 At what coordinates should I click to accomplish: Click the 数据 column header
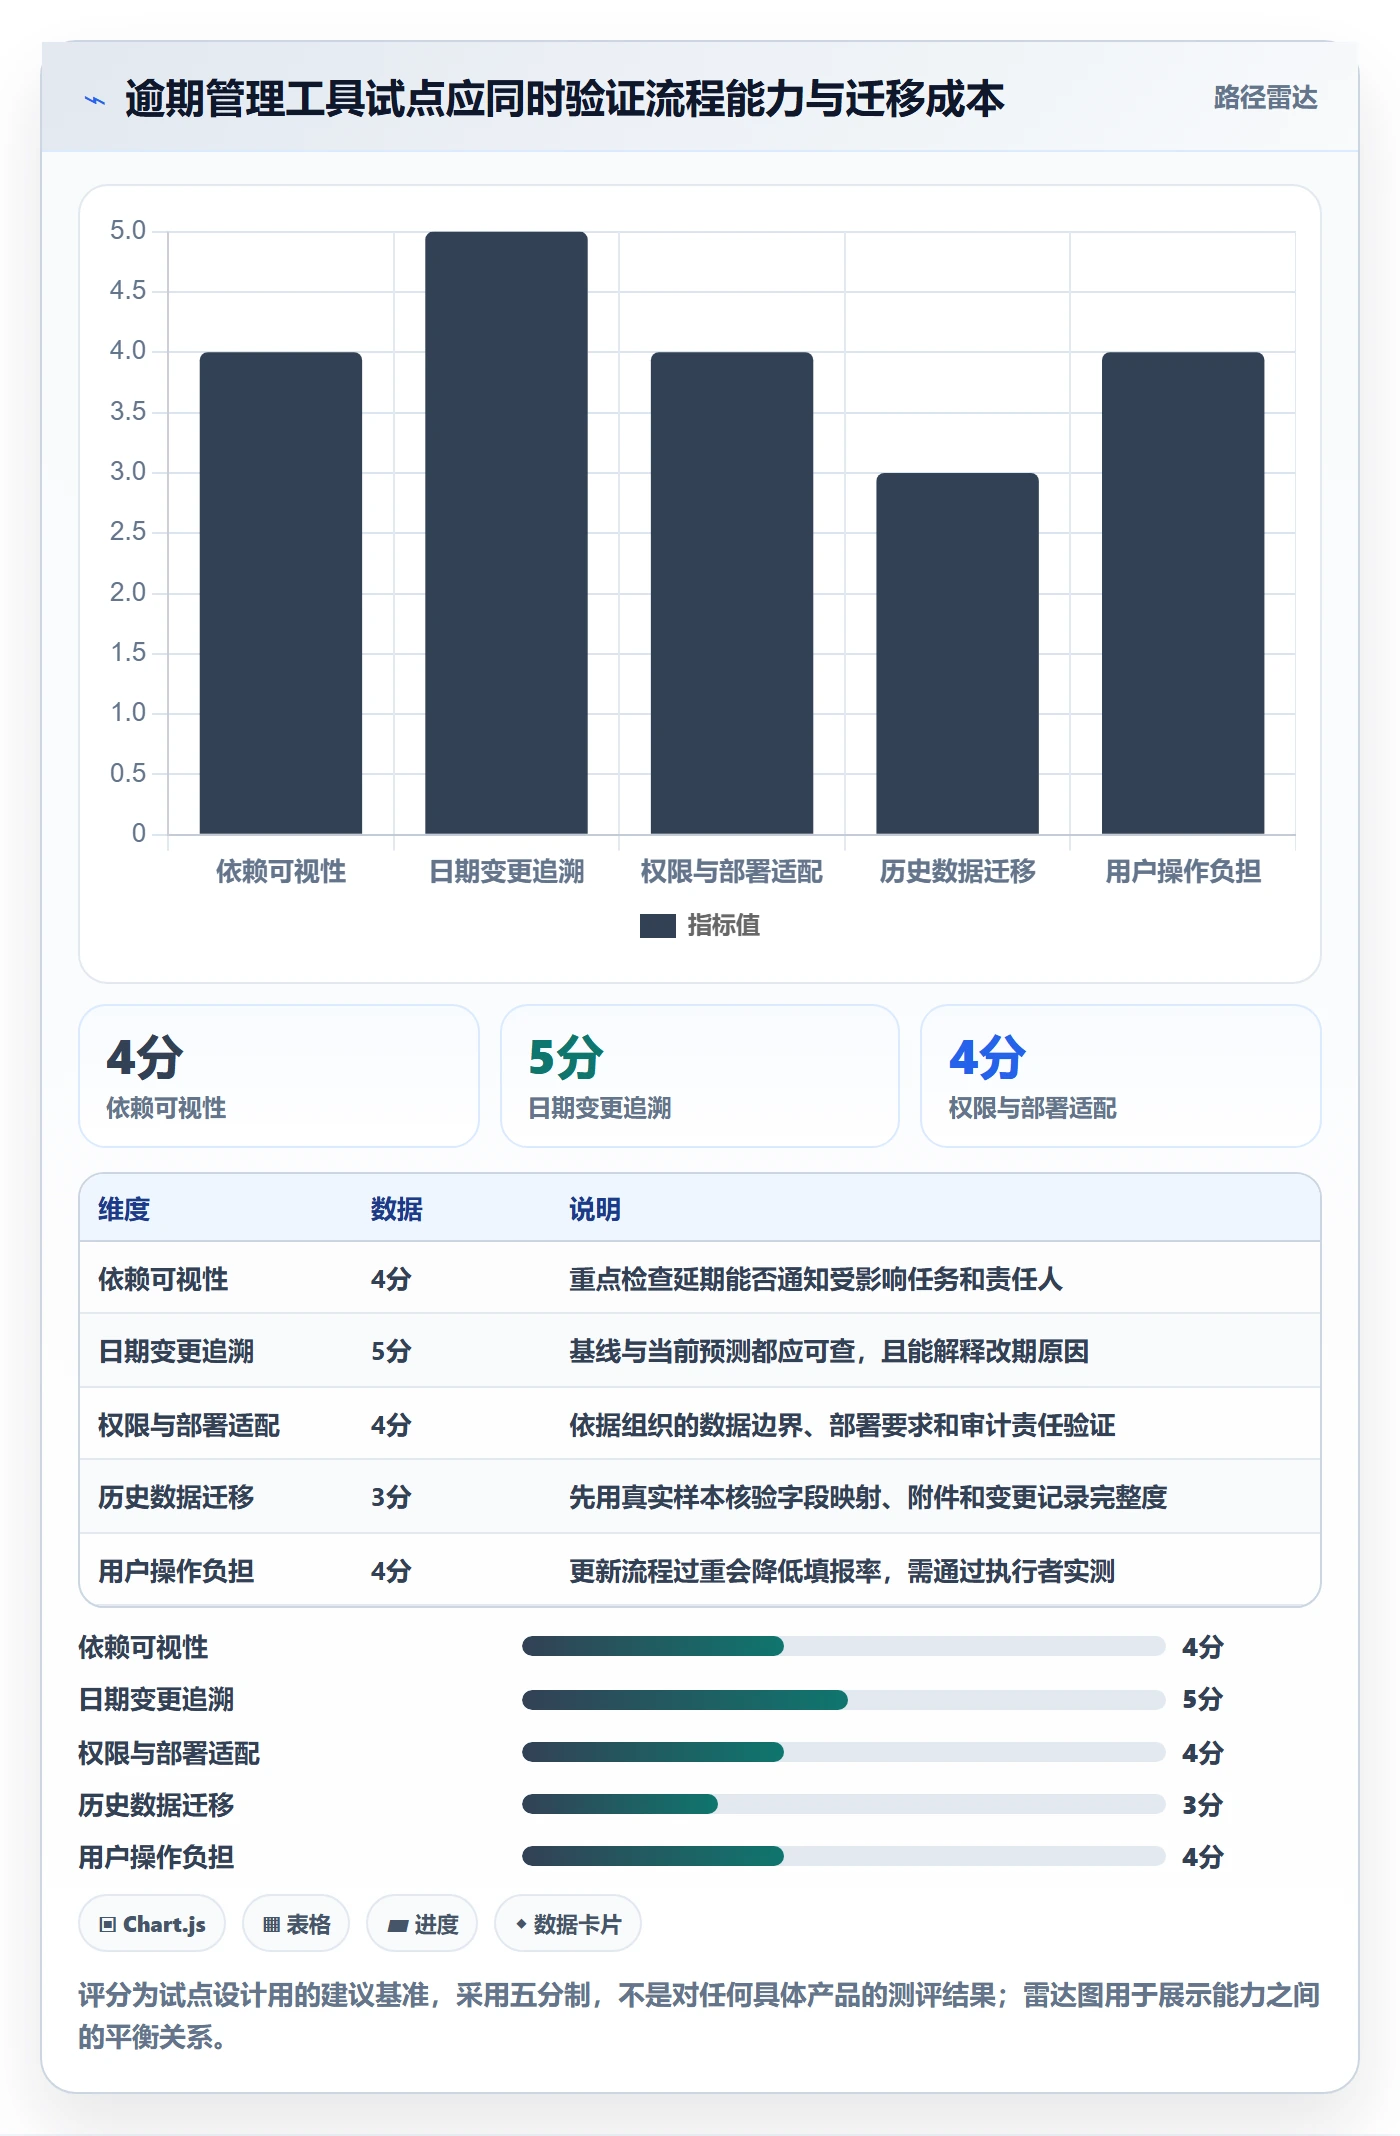pos(397,1209)
